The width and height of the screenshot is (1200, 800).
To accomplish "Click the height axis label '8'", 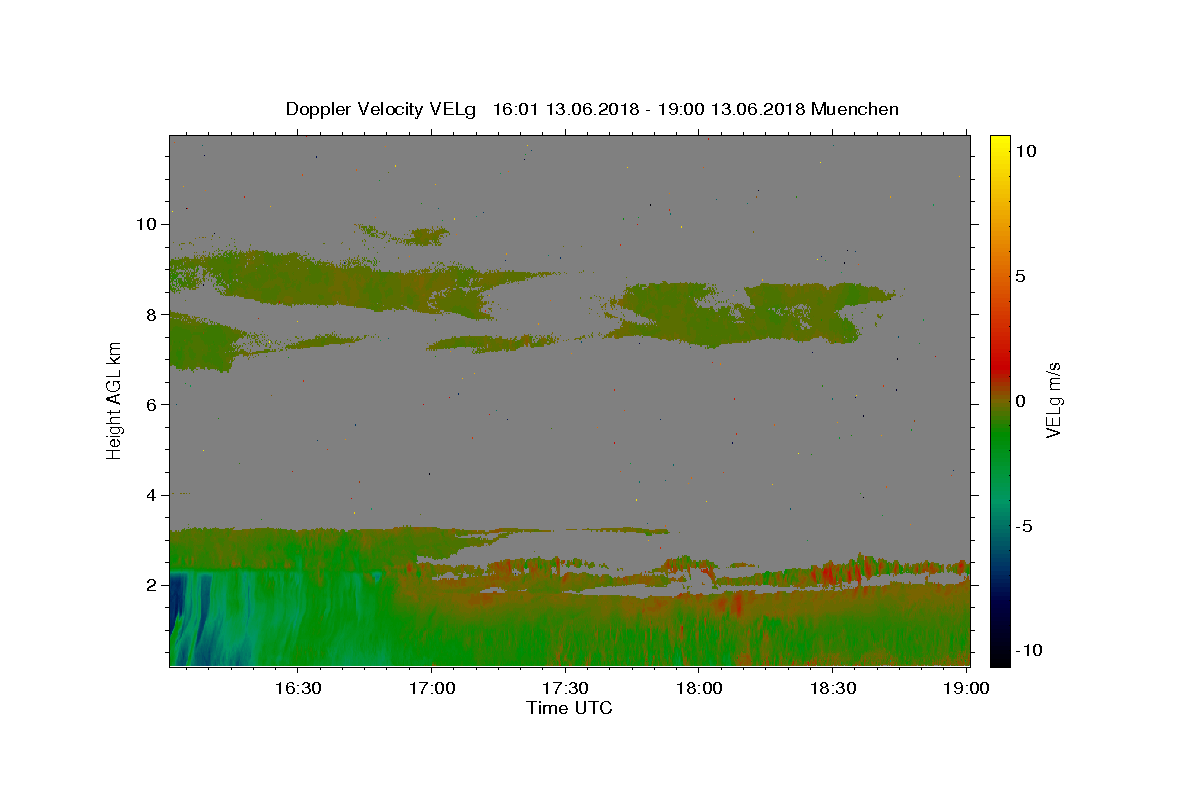I will (151, 314).
